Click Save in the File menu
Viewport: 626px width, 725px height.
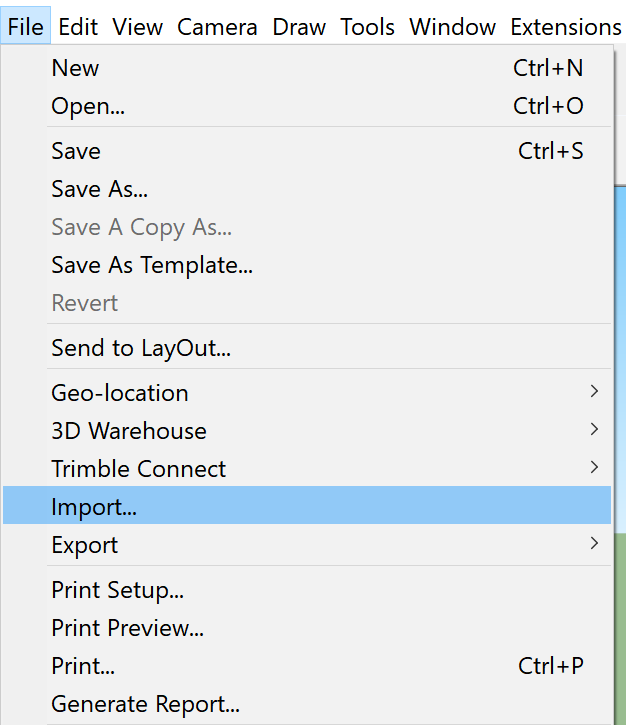[307, 151]
